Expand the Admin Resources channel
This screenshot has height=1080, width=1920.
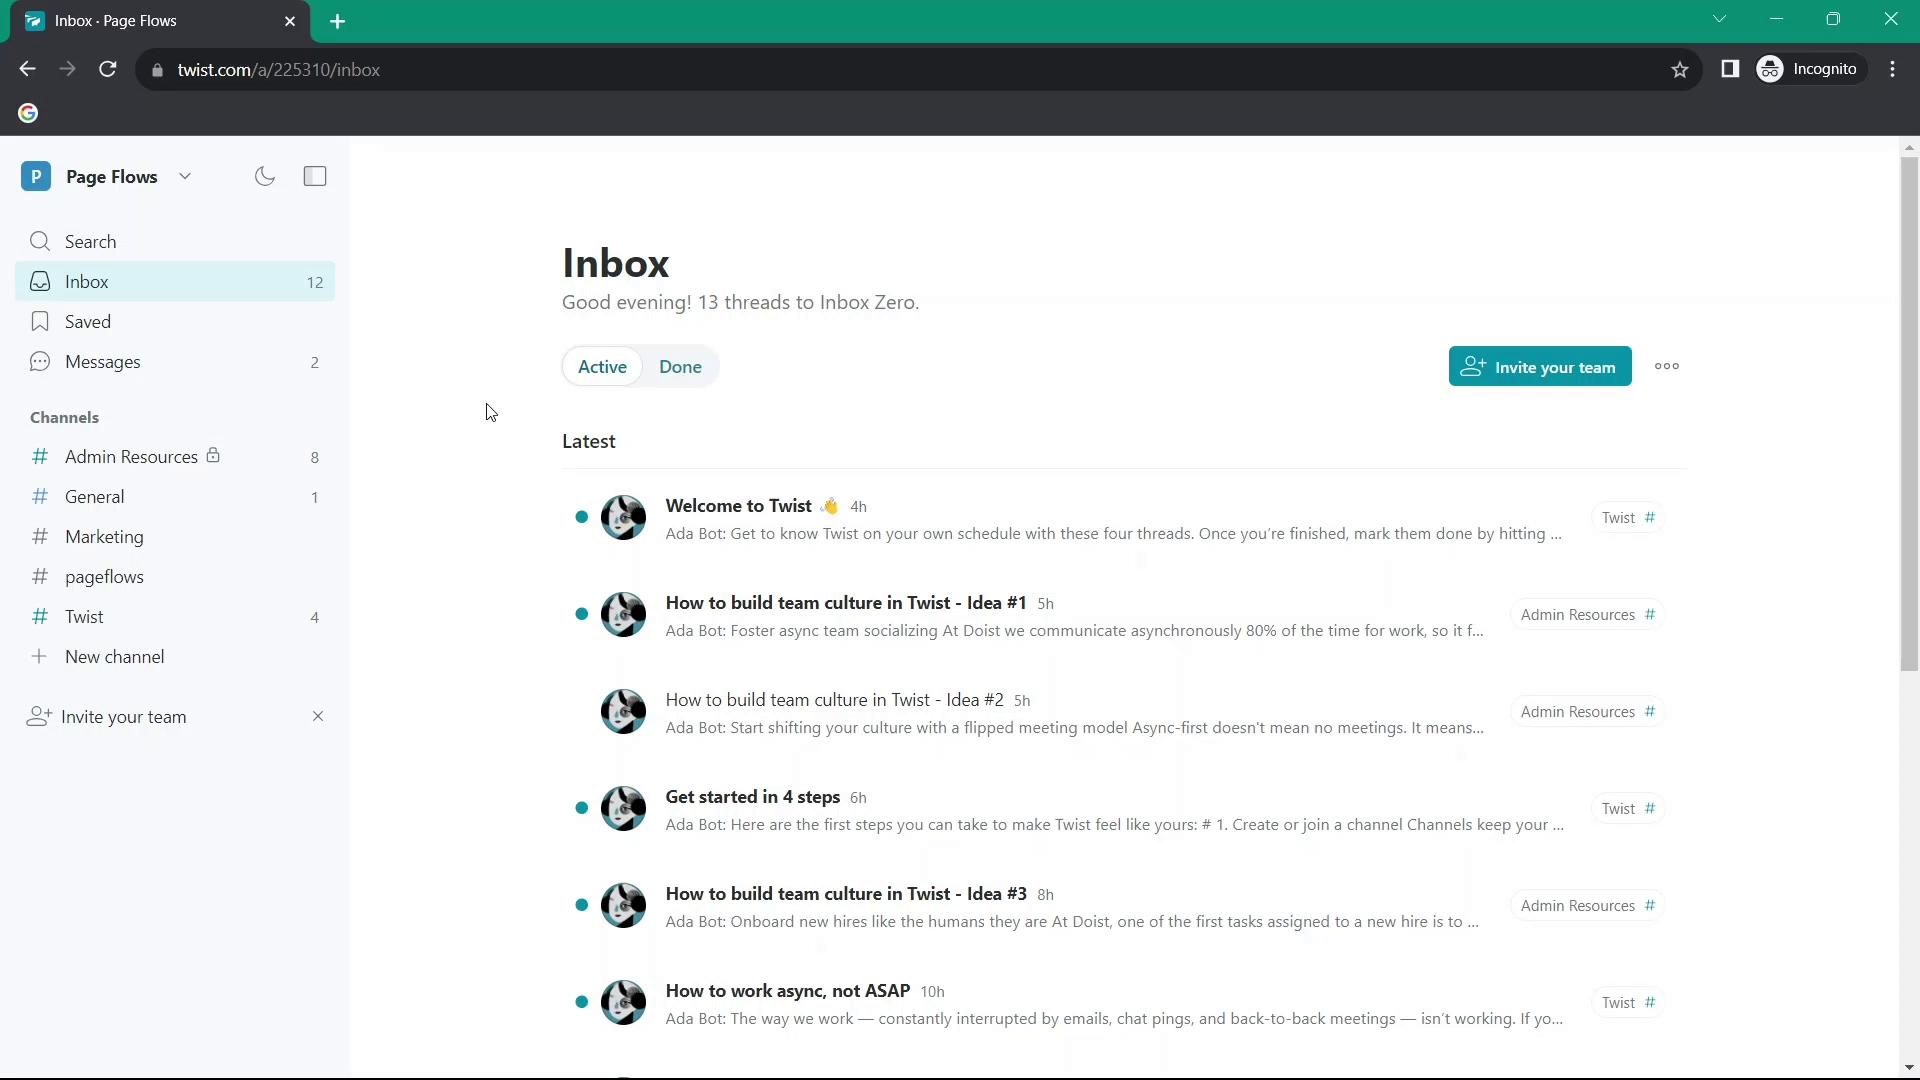pyautogui.click(x=131, y=456)
